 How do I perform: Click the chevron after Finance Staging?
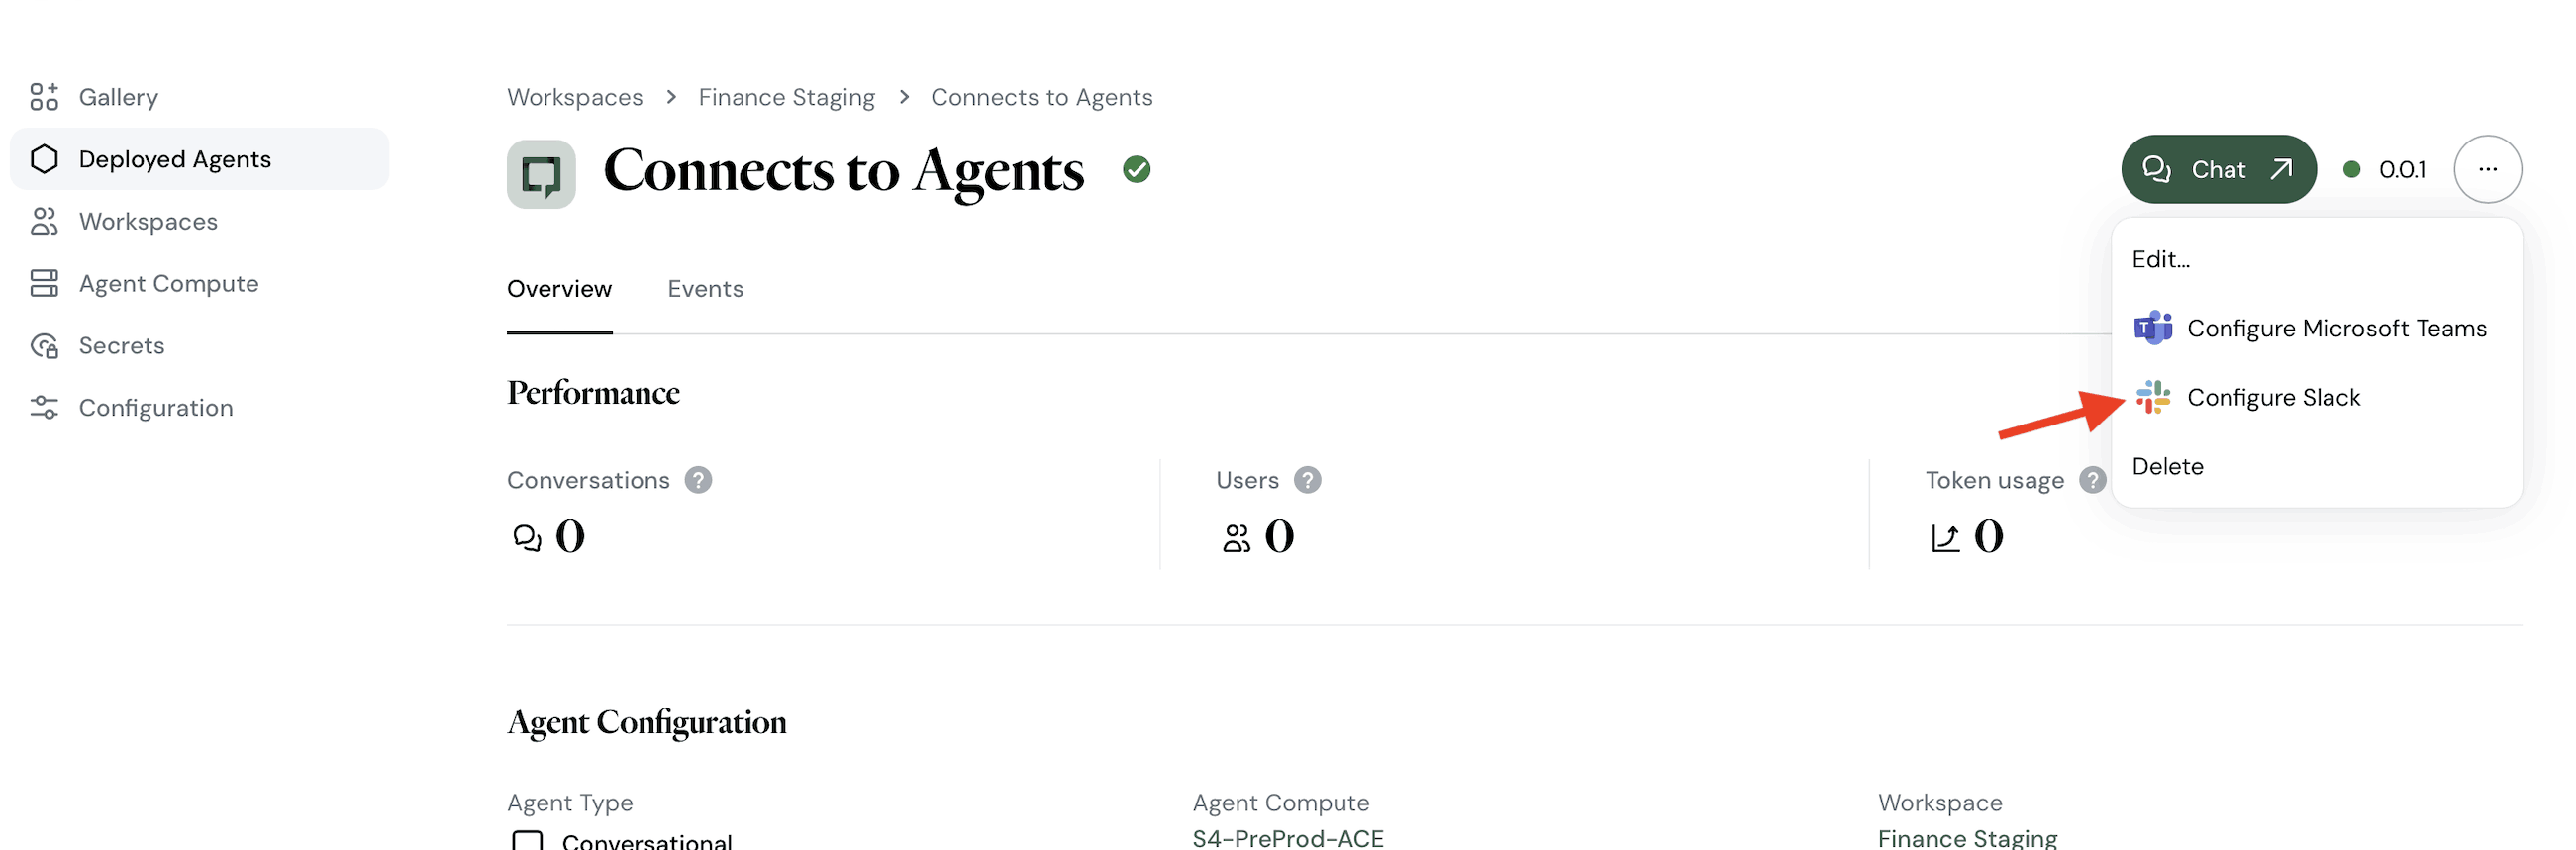click(x=905, y=97)
